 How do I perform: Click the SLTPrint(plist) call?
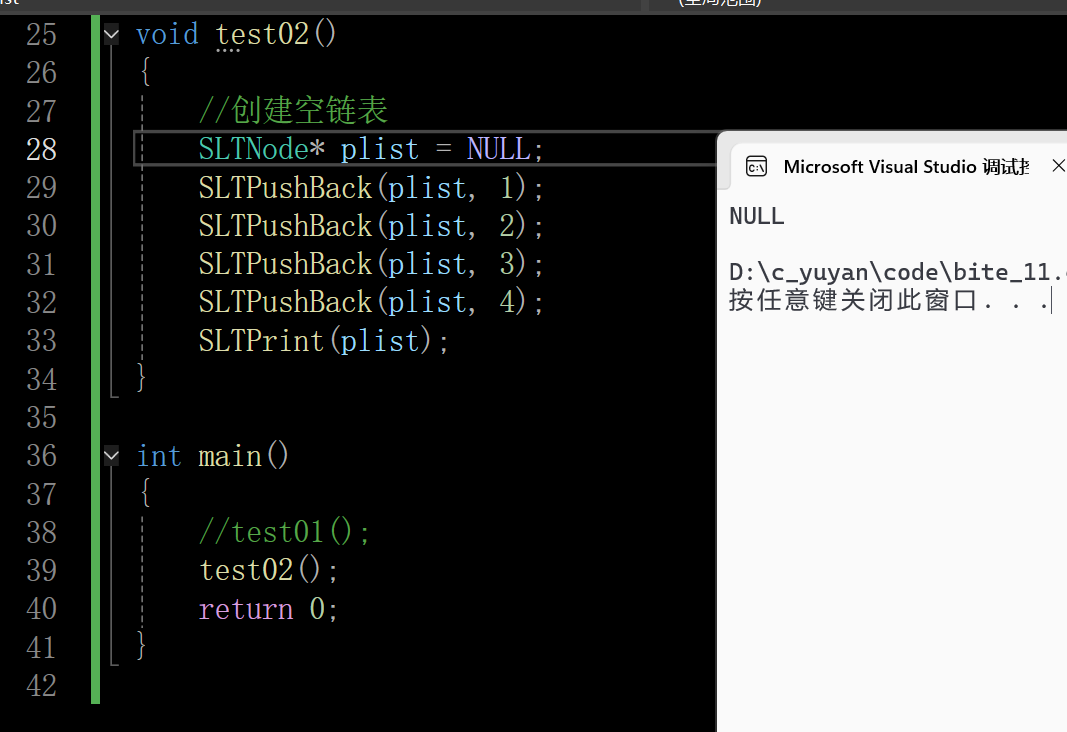(323, 340)
